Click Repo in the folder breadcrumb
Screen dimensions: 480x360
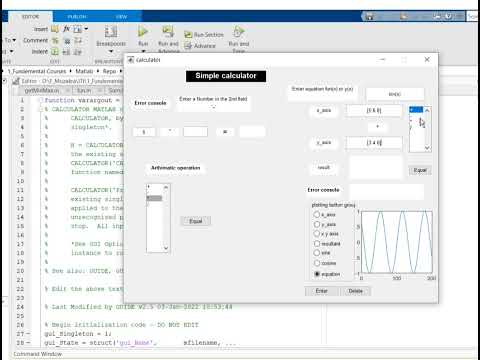(x=109, y=71)
